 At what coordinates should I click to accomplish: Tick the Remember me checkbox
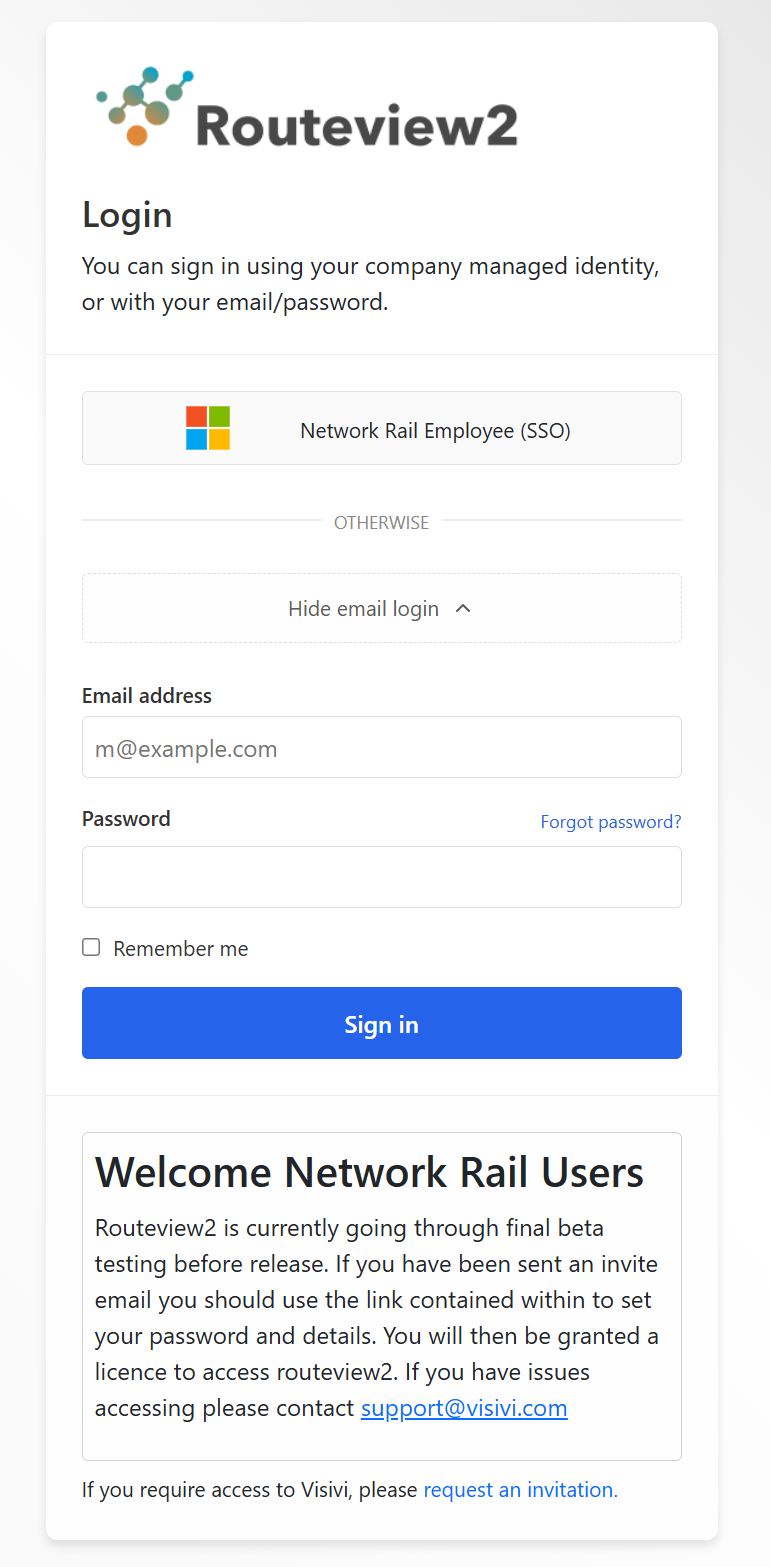(x=91, y=947)
